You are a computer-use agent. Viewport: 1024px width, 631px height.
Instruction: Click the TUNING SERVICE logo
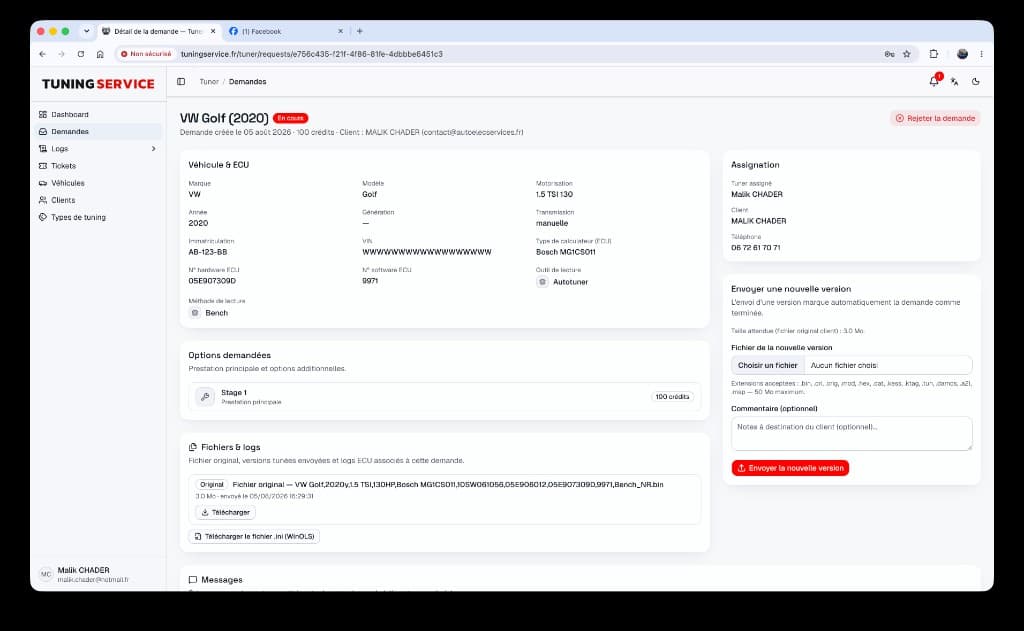click(98, 84)
